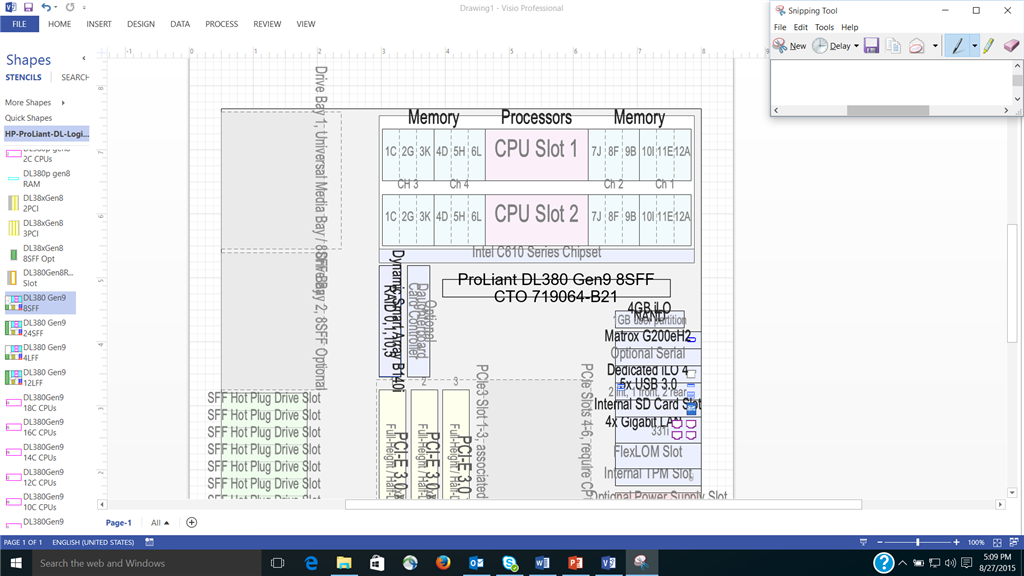This screenshot has height=576, width=1024.
Task: Click the Switch Windows status bar icon
Action: click(1014, 542)
